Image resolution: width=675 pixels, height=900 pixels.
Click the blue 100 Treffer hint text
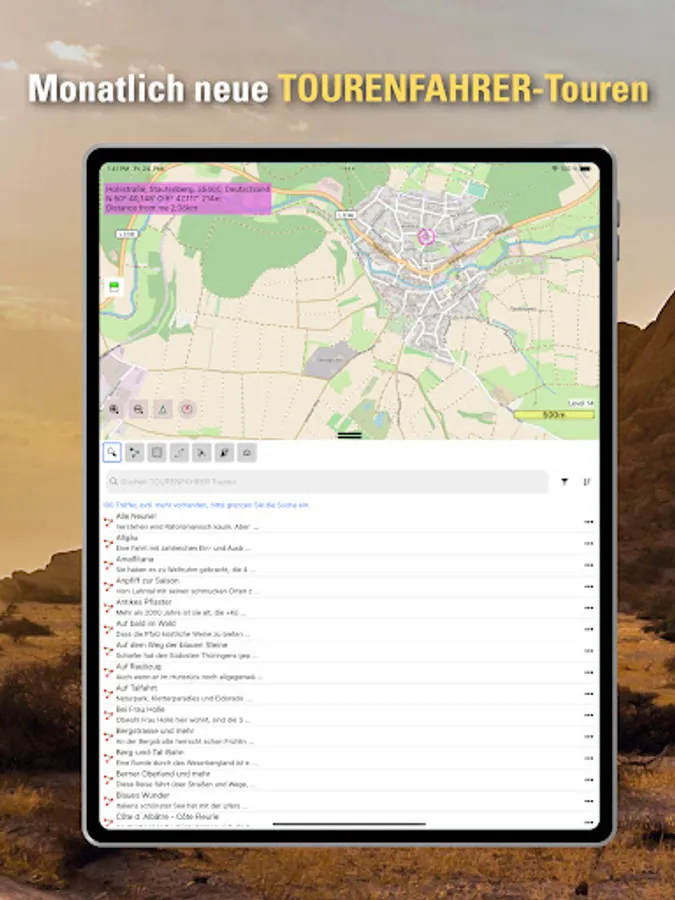[206, 505]
